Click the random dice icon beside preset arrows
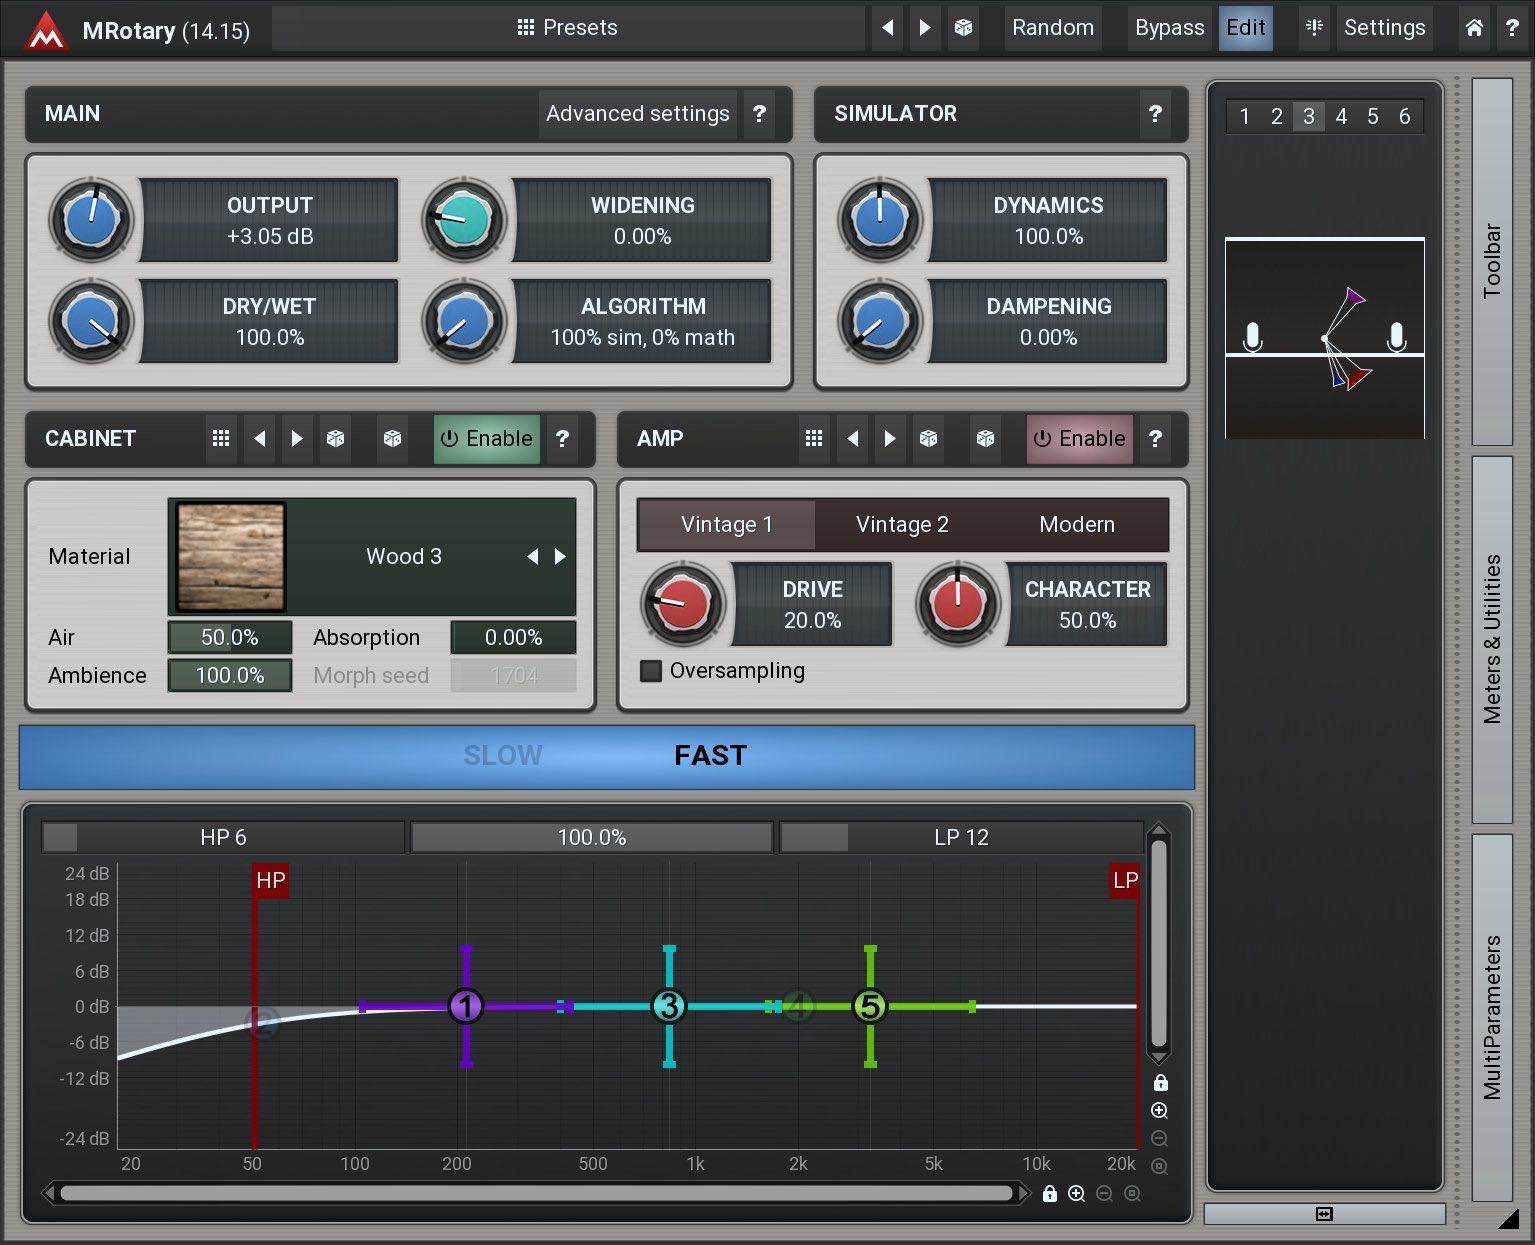The height and width of the screenshot is (1245, 1535). tap(963, 28)
